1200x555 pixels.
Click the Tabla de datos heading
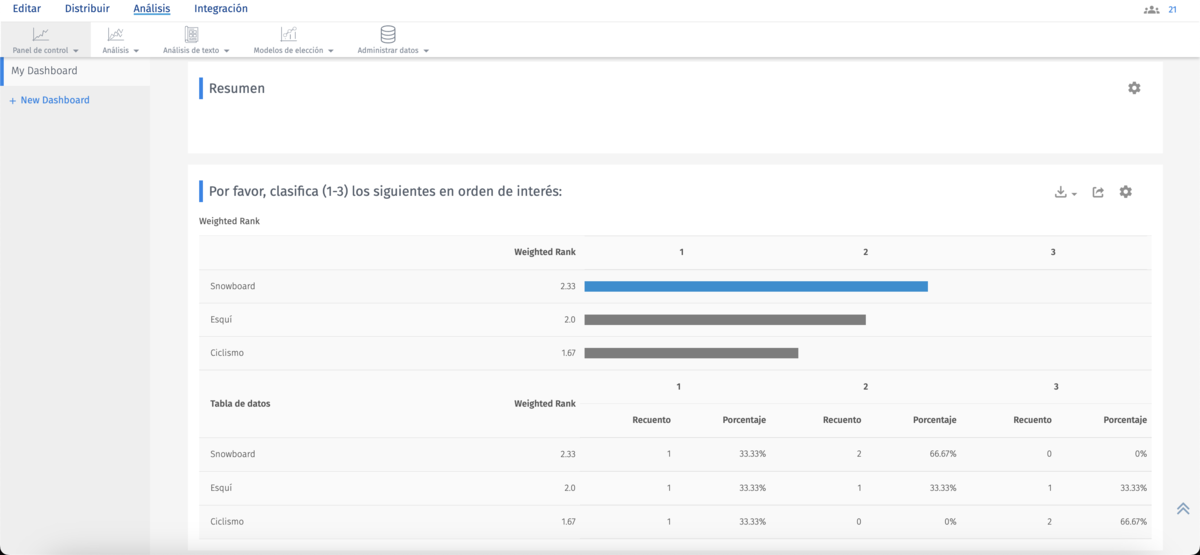click(240, 404)
